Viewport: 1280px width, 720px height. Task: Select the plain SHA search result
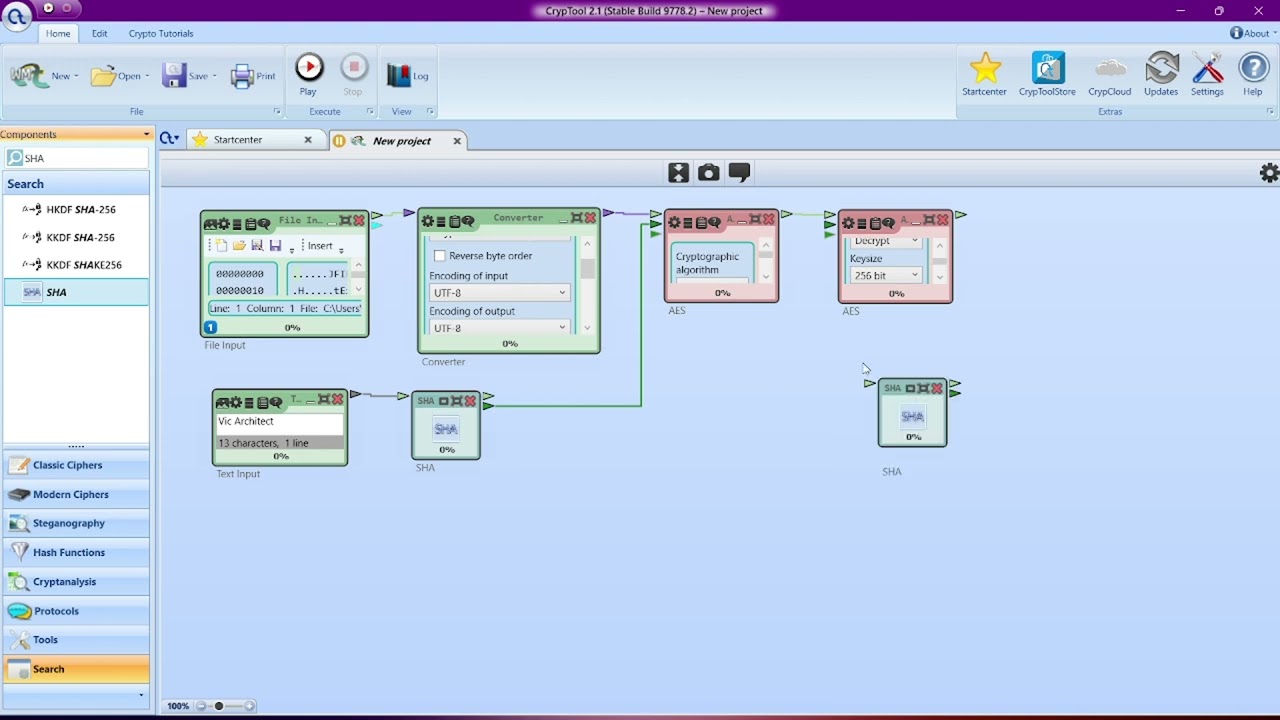coord(76,292)
